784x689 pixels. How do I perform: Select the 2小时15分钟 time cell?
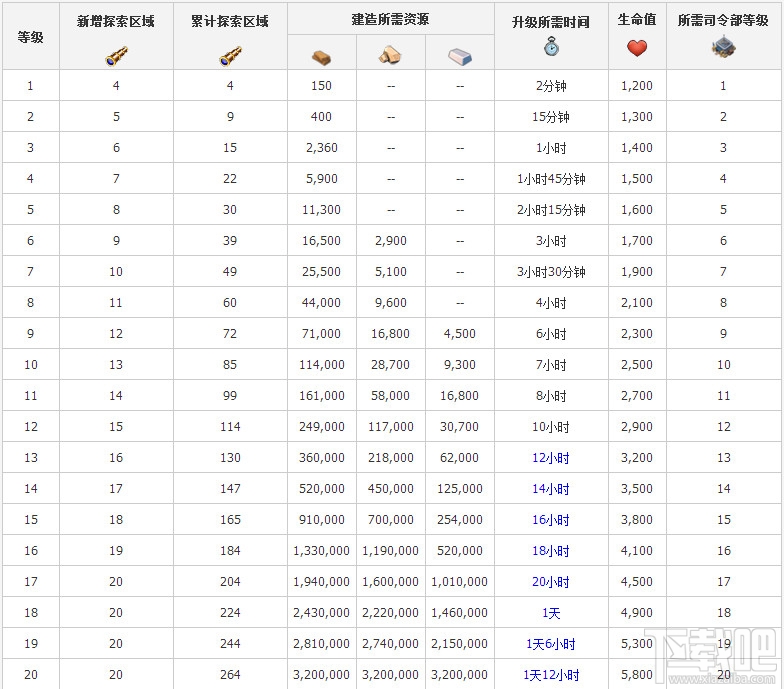coord(551,210)
